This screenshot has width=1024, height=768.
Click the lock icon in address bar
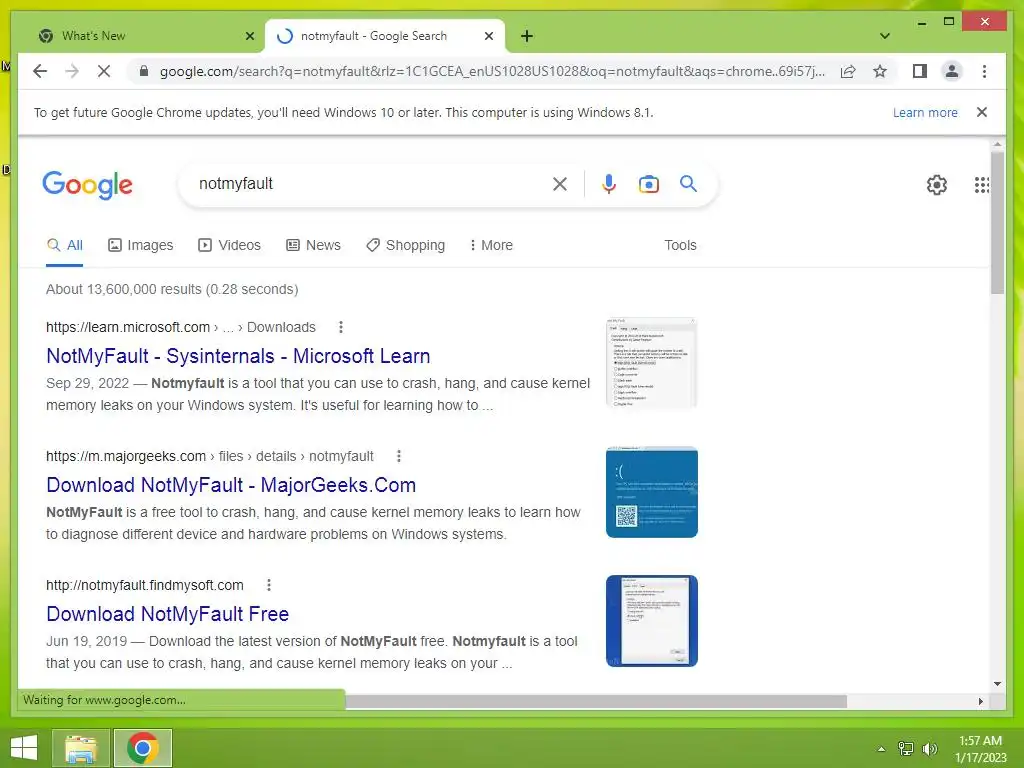(144, 71)
